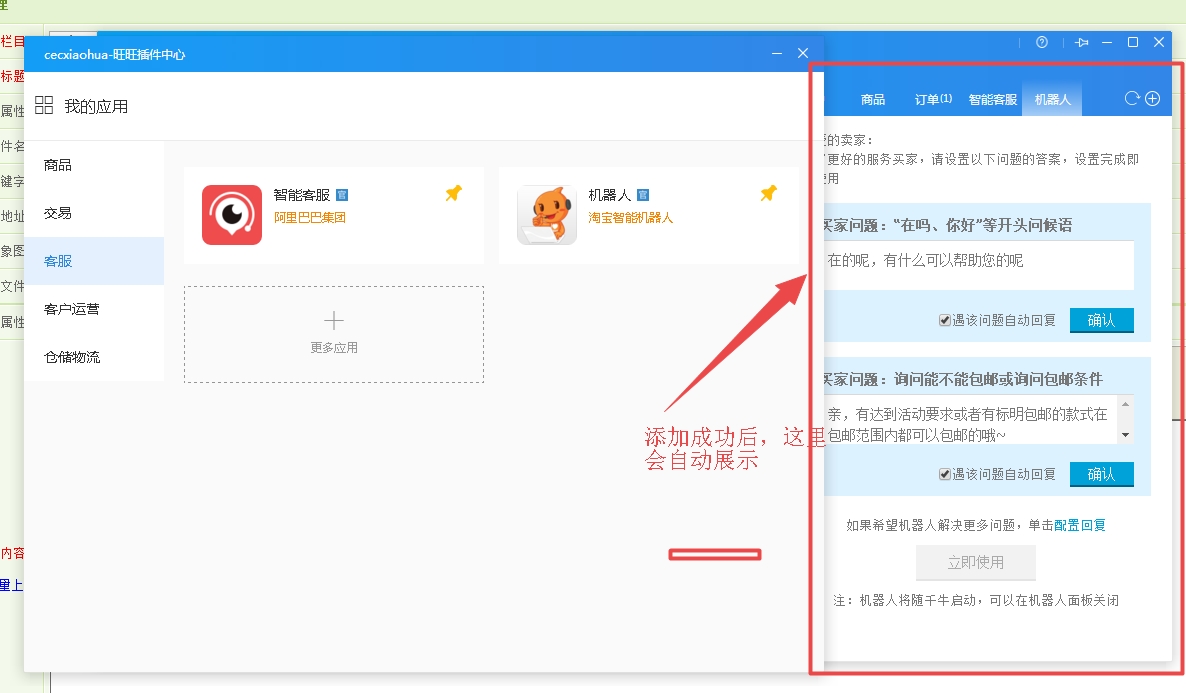
Task: Add more apps via the 更多应用 plus tile
Action: [x=334, y=333]
